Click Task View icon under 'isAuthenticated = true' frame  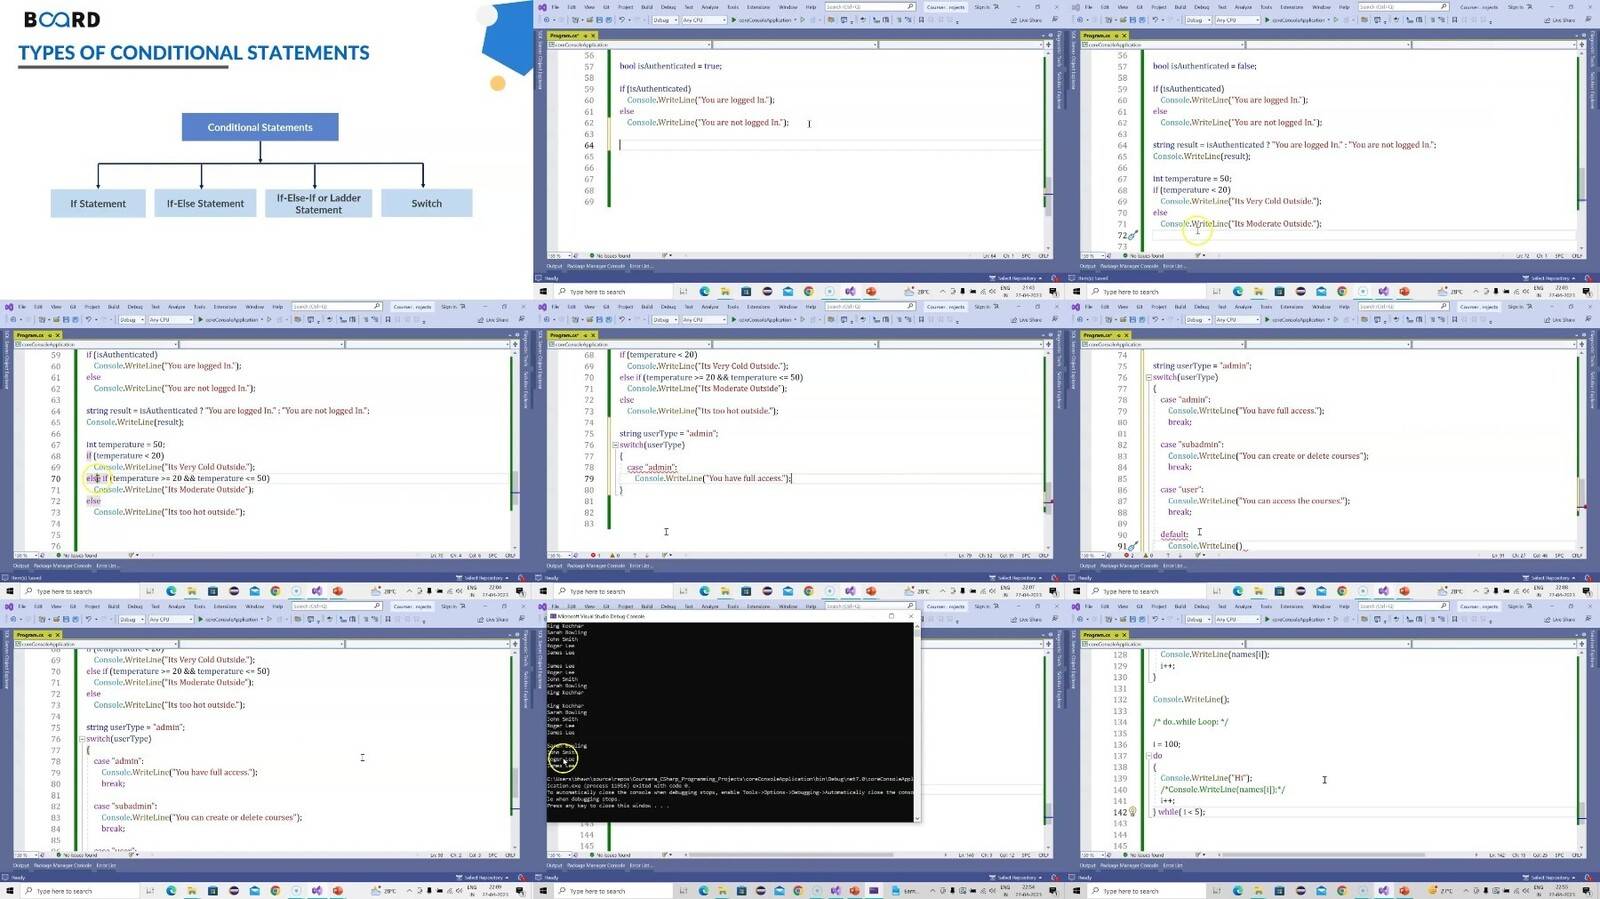(x=684, y=292)
